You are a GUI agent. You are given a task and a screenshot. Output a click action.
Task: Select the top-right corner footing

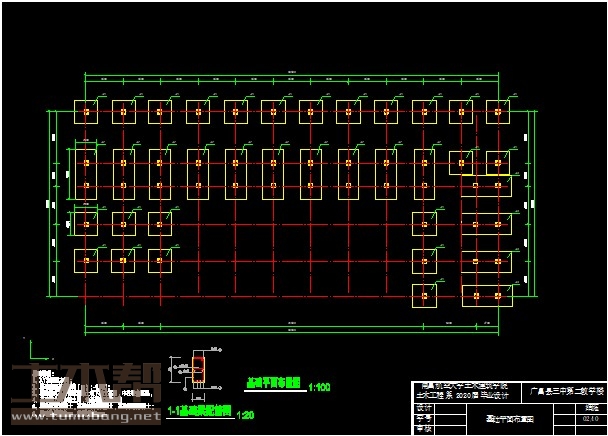click(x=498, y=112)
